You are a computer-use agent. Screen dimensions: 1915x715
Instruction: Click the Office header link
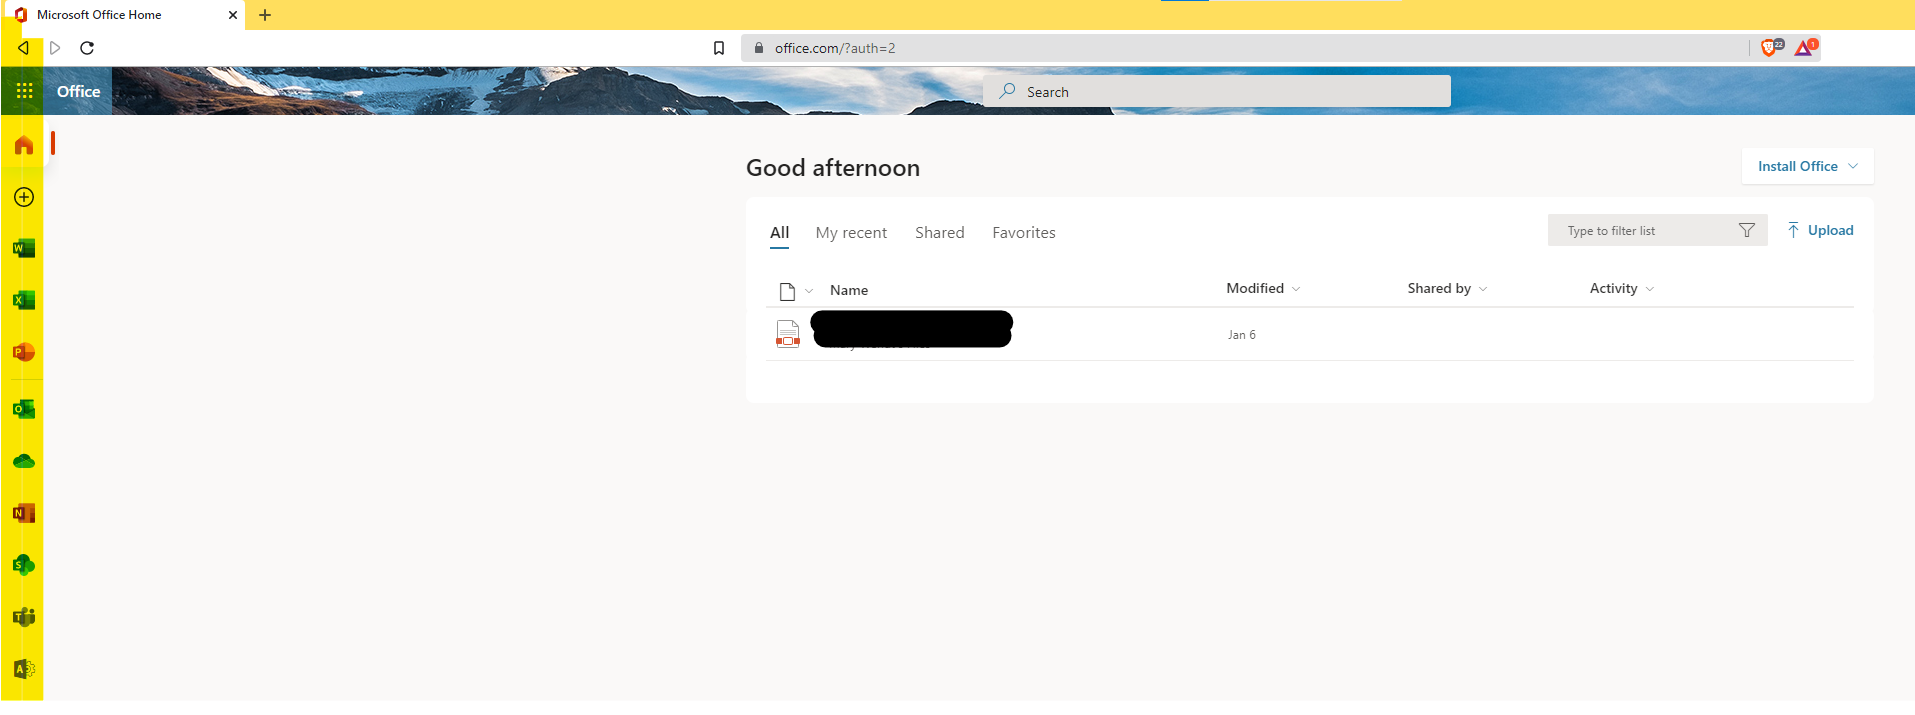(79, 91)
